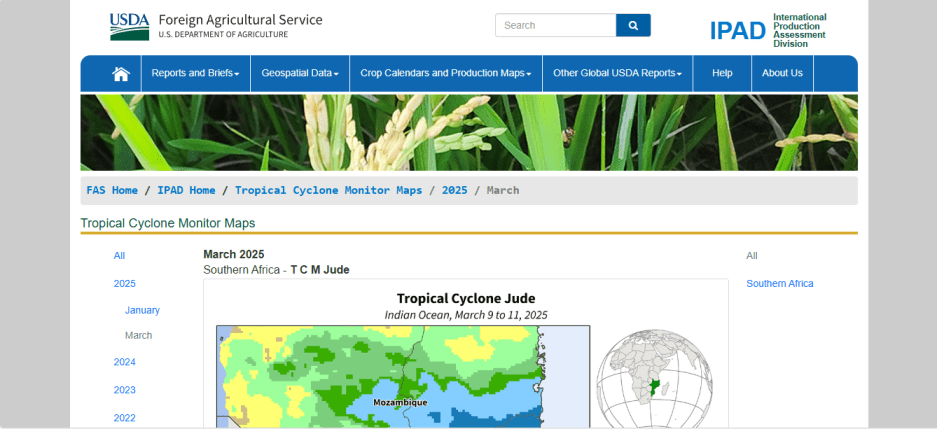The height and width of the screenshot is (429, 937).
Task: Expand Other Global USDA Reports menu
Action: pos(617,73)
